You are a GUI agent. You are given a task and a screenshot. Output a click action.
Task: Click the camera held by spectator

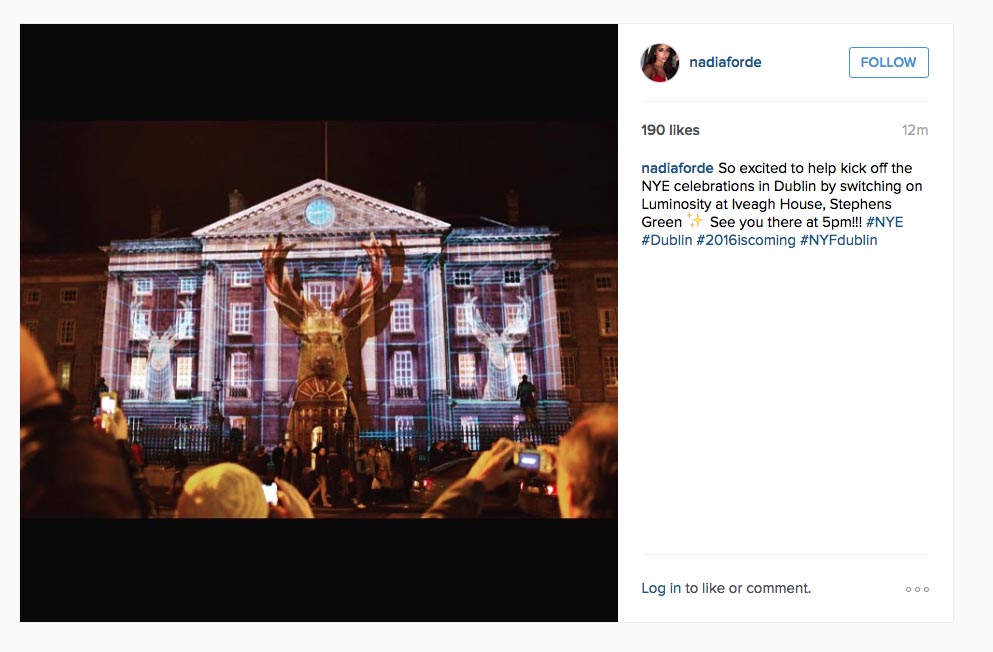[529, 460]
